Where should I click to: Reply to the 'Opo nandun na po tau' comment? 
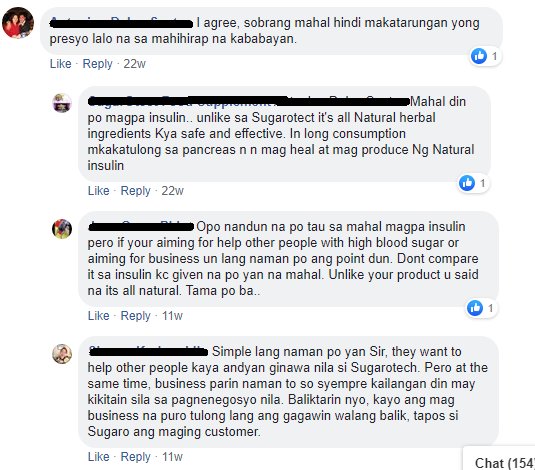(x=135, y=316)
